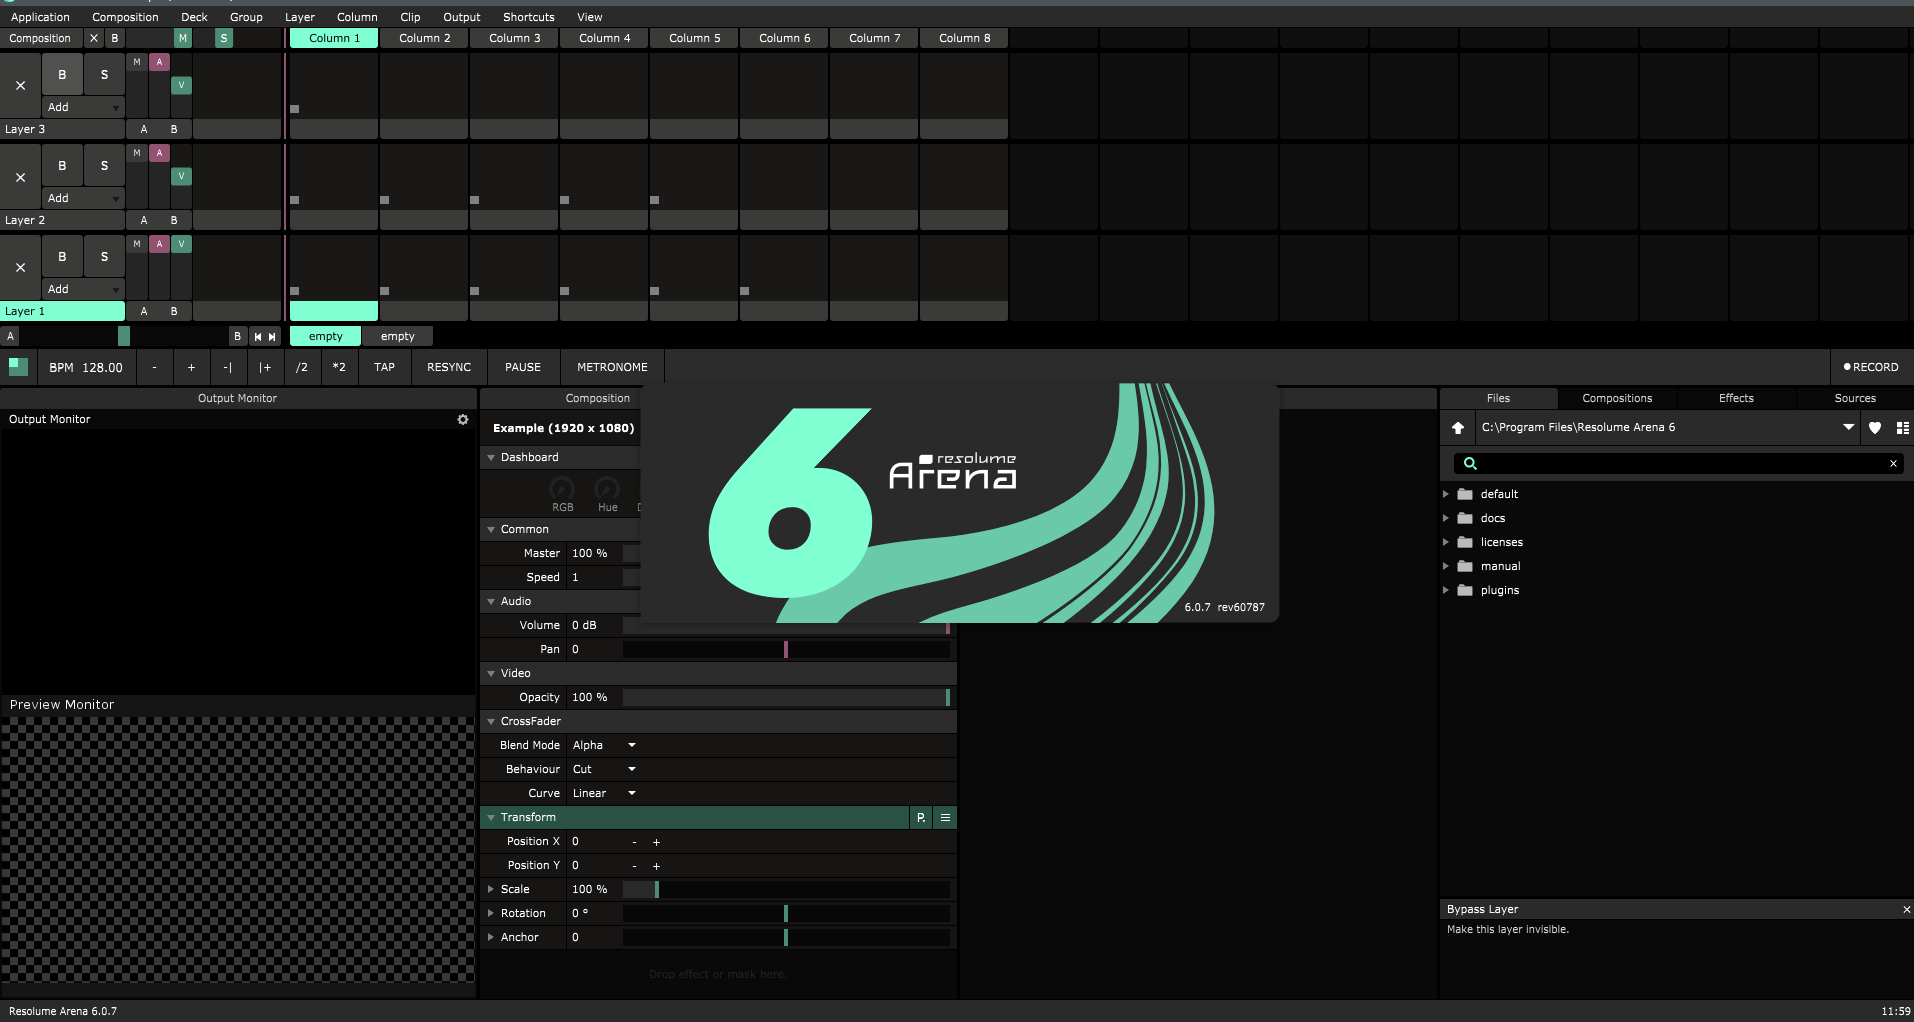Expand the plugins folder in tree
Screen dimensions: 1914x1022
coord(1446,591)
